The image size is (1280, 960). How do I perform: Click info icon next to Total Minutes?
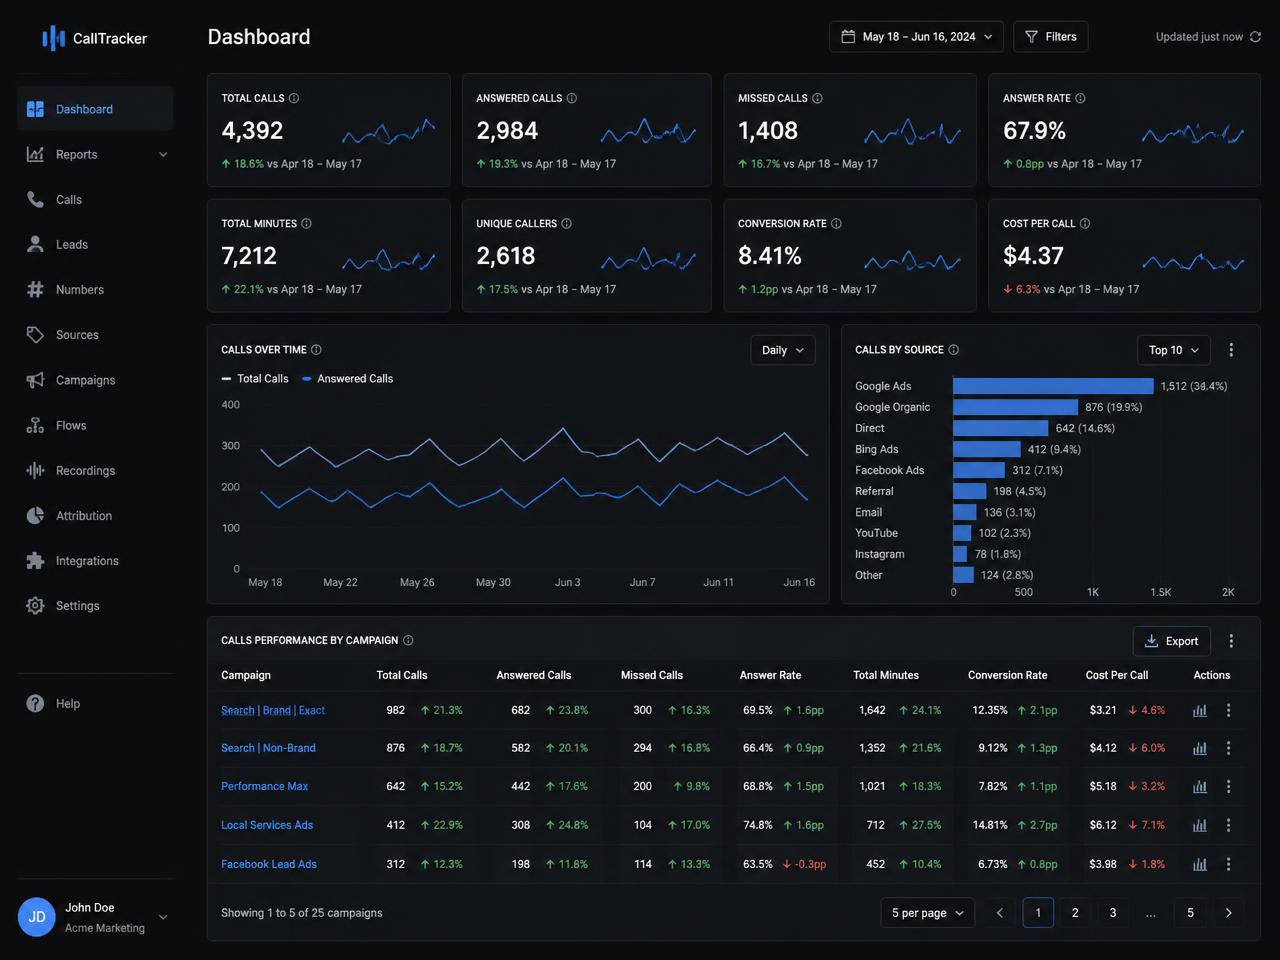(x=306, y=223)
